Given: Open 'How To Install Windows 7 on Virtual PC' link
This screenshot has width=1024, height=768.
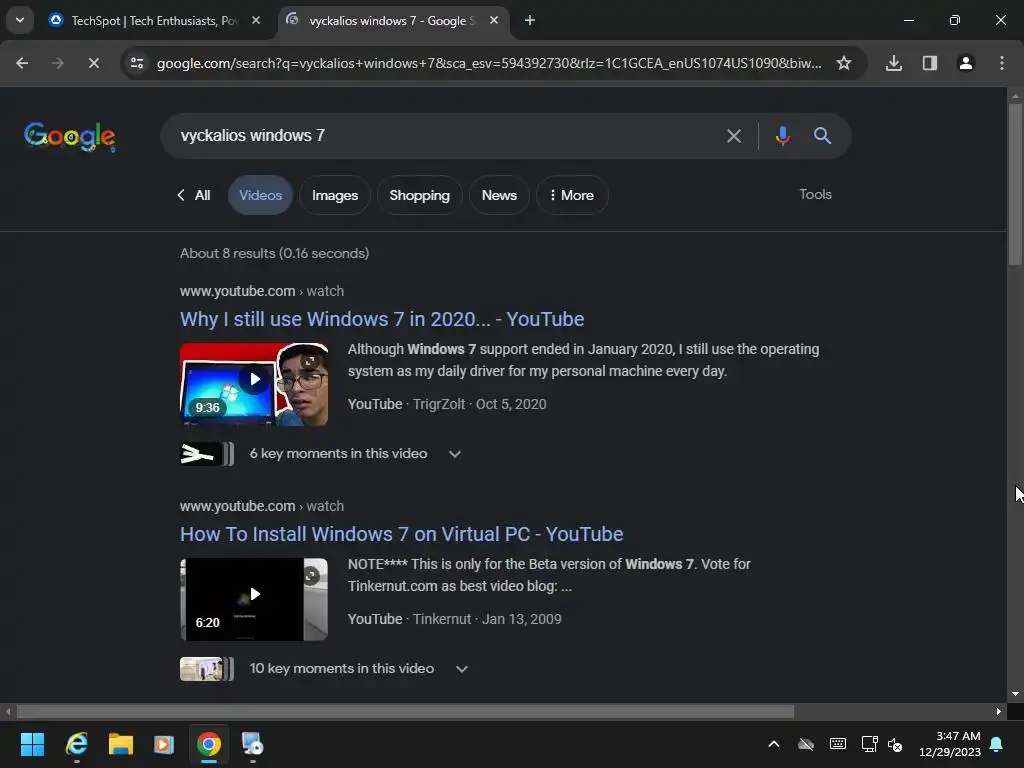Looking at the screenshot, I should [402, 534].
